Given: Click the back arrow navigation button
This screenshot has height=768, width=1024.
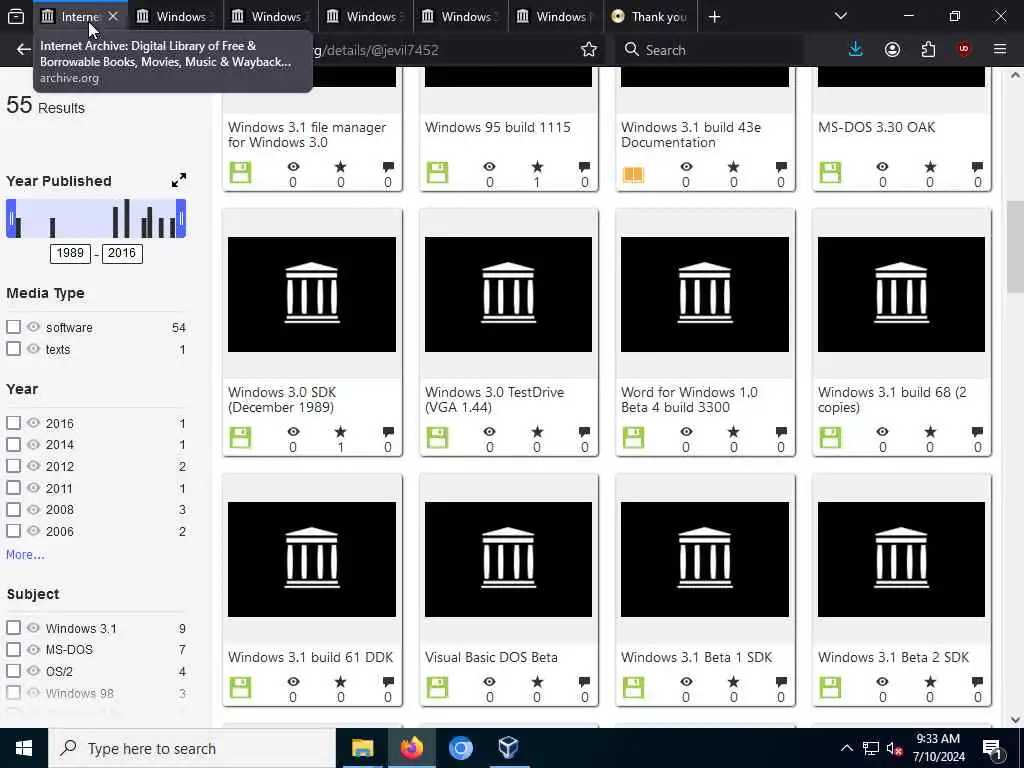Looking at the screenshot, I should 24,50.
